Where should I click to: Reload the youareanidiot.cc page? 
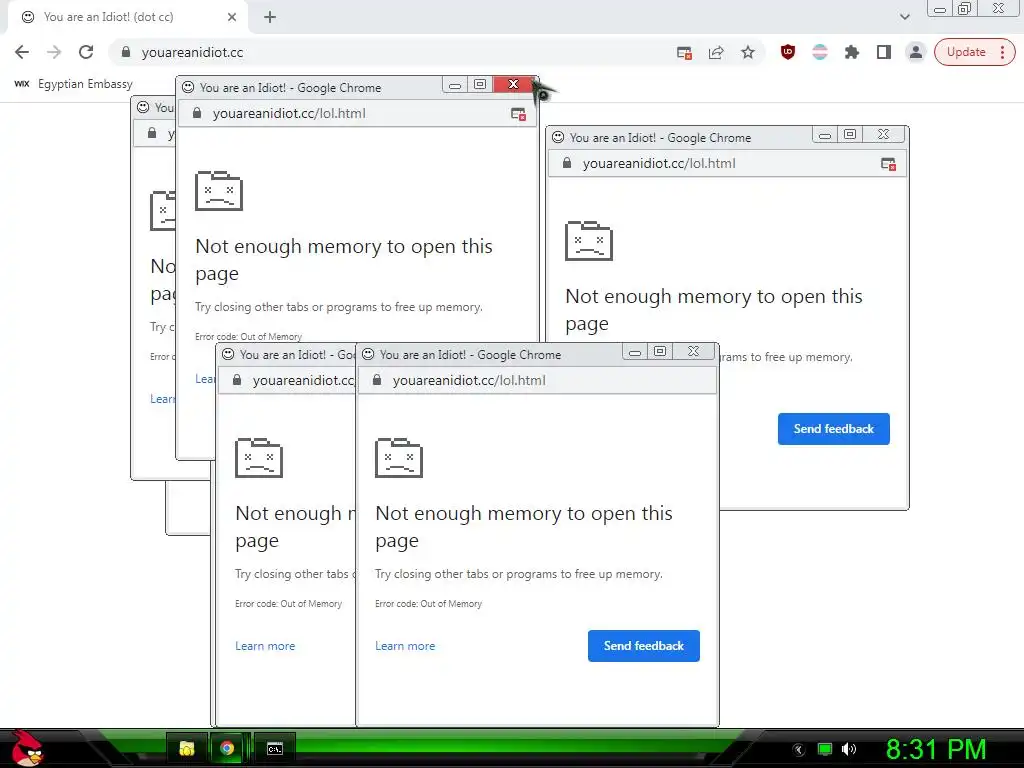click(x=86, y=52)
